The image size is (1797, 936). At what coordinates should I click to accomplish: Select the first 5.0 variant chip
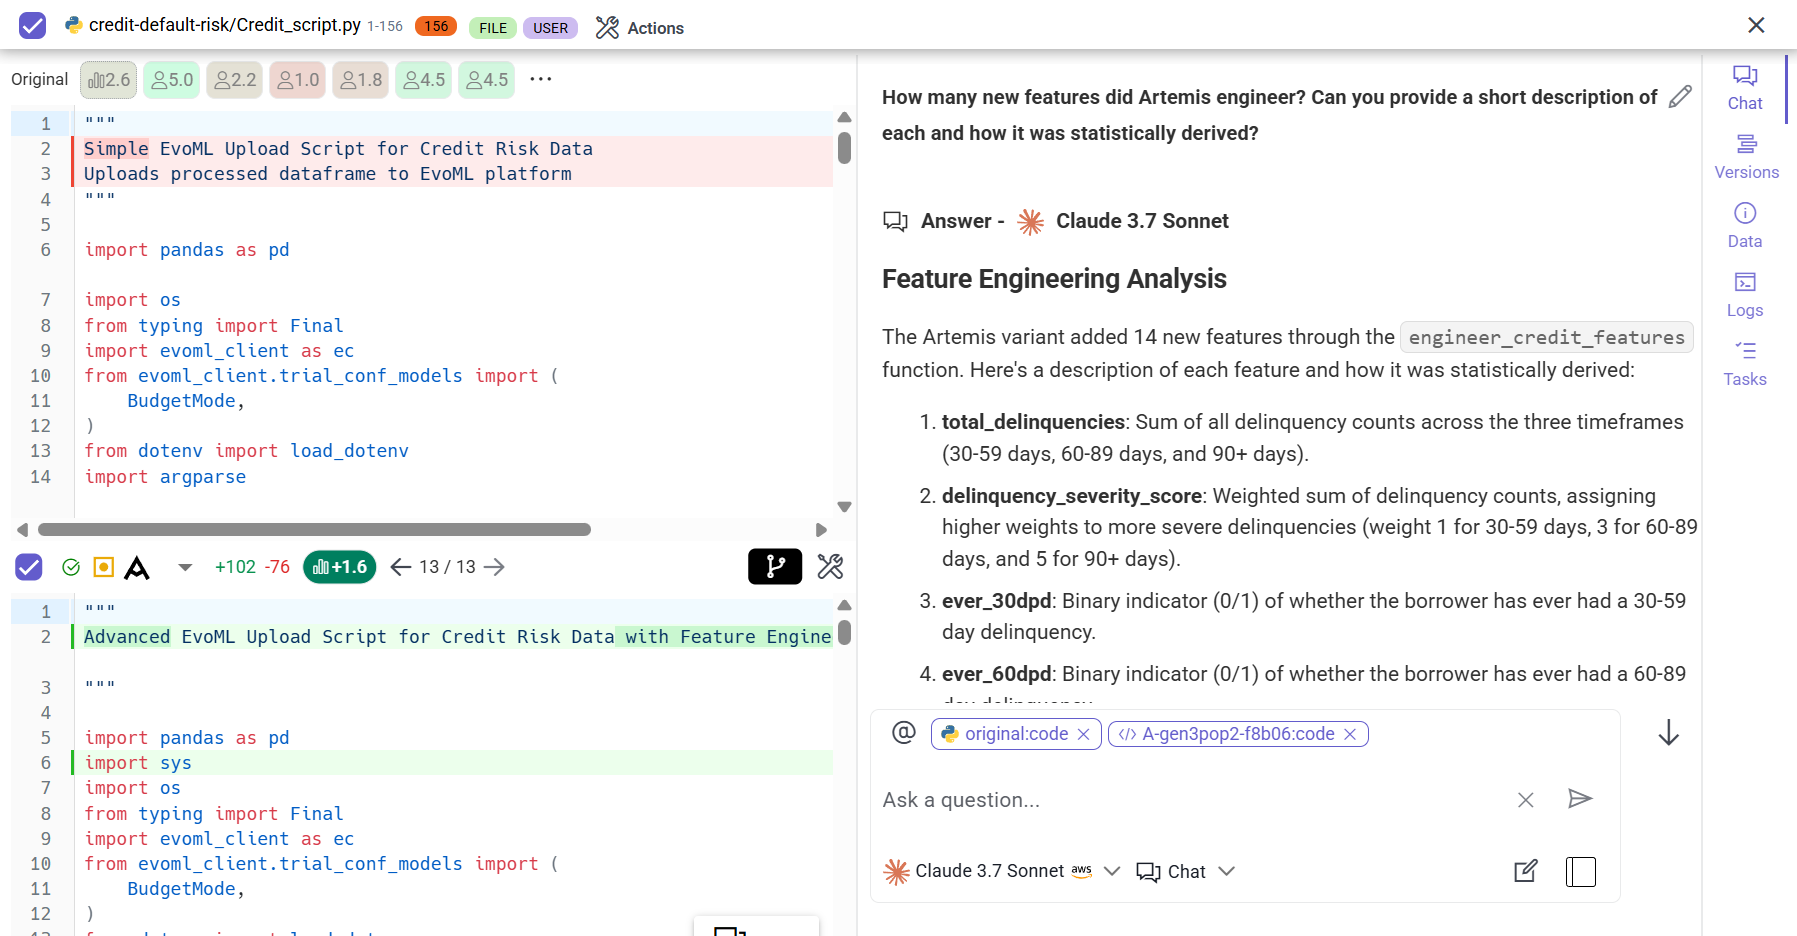click(172, 80)
